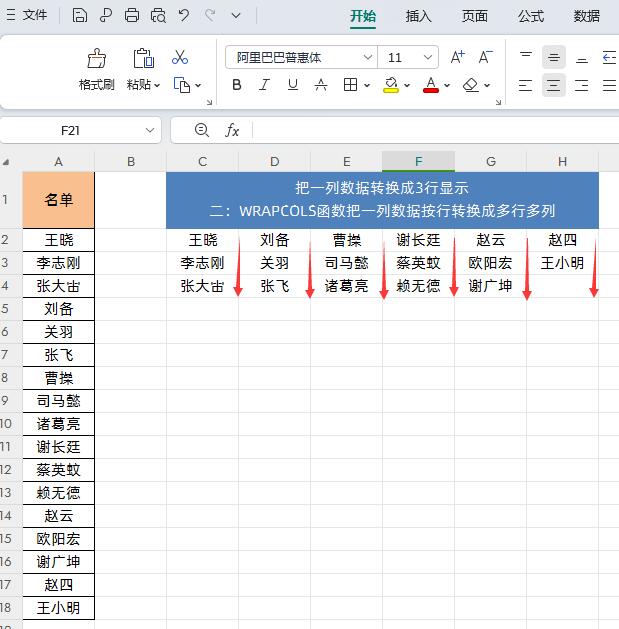Click the formula bar input

pyautogui.click(x=435, y=130)
